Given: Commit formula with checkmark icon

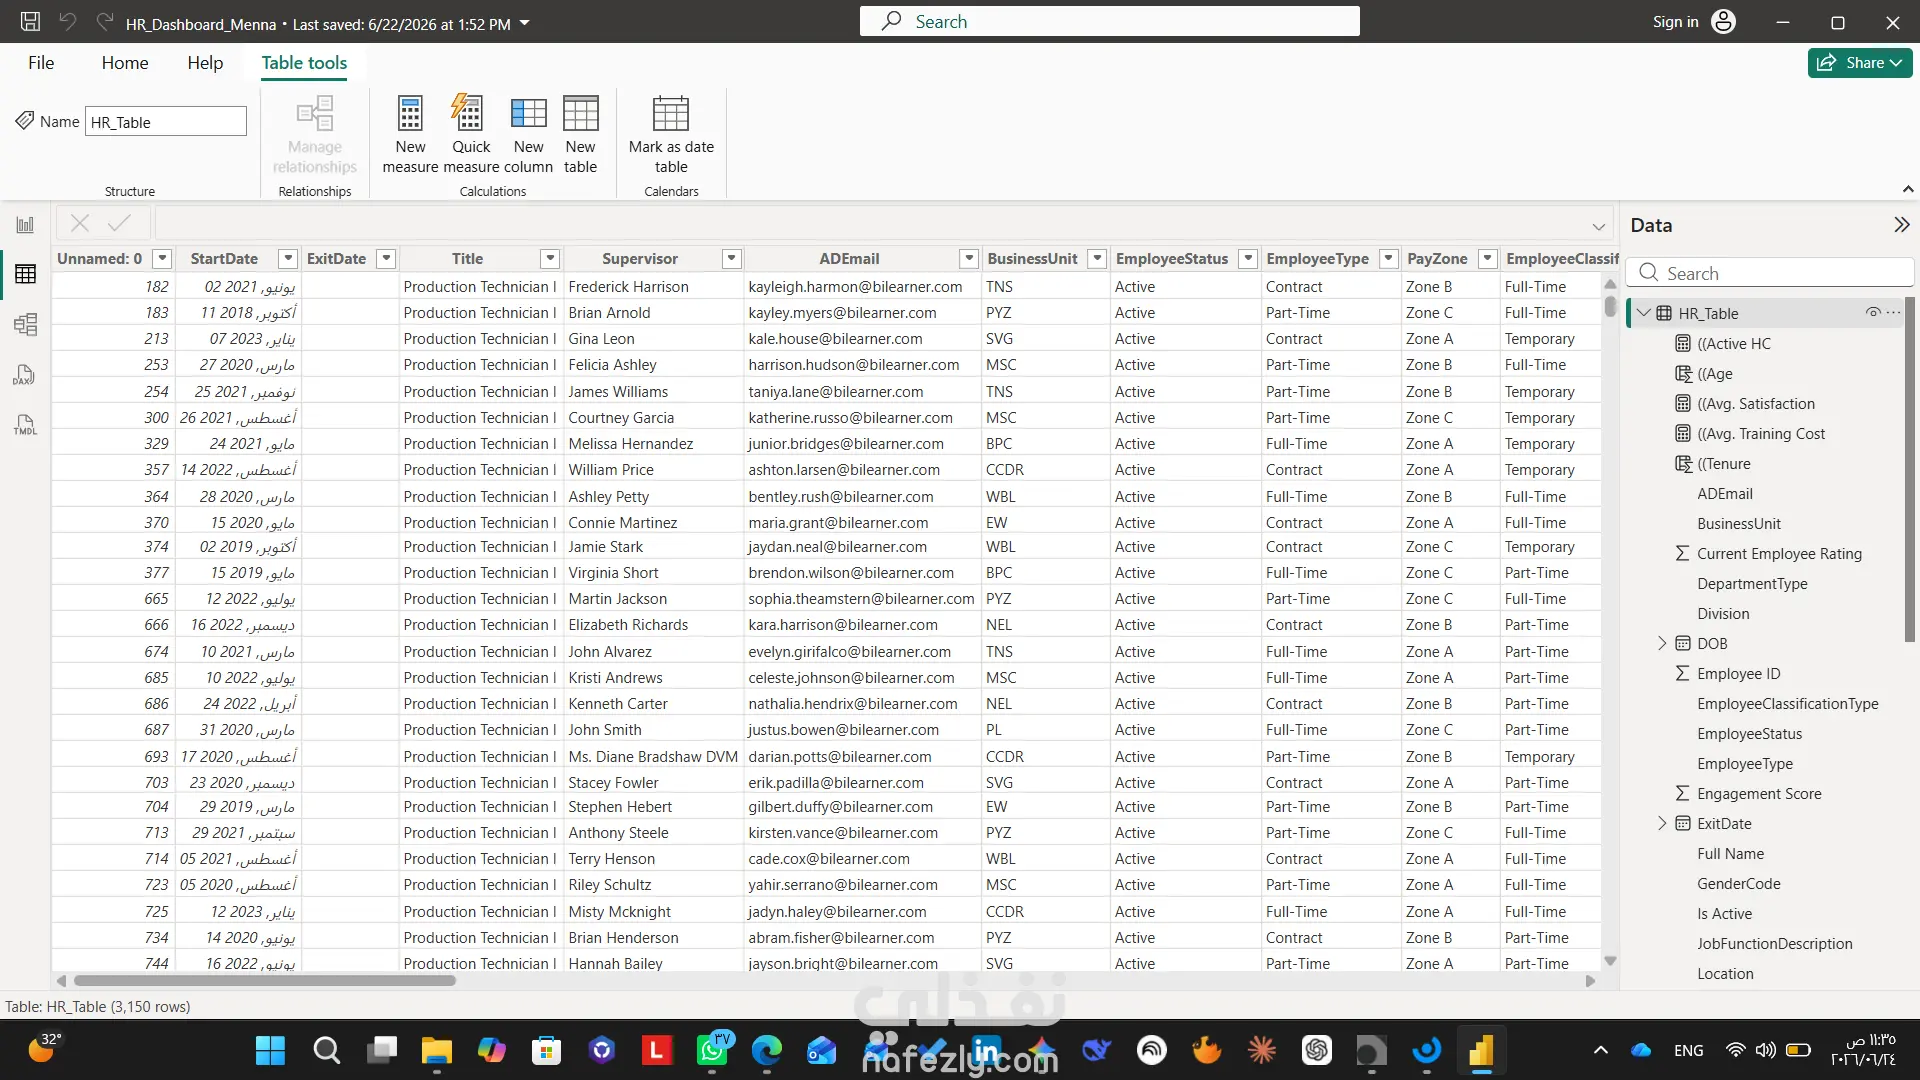Looking at the screenshot, I should pos(119,224).
